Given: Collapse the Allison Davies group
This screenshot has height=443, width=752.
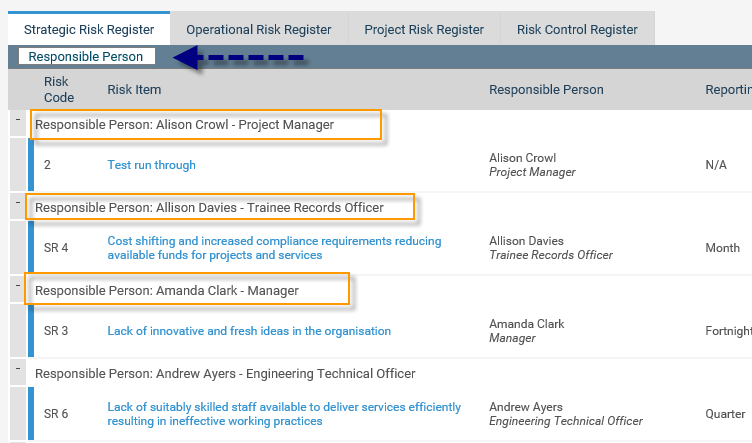Looking at the screenshot, I should [x=19, y=203].
